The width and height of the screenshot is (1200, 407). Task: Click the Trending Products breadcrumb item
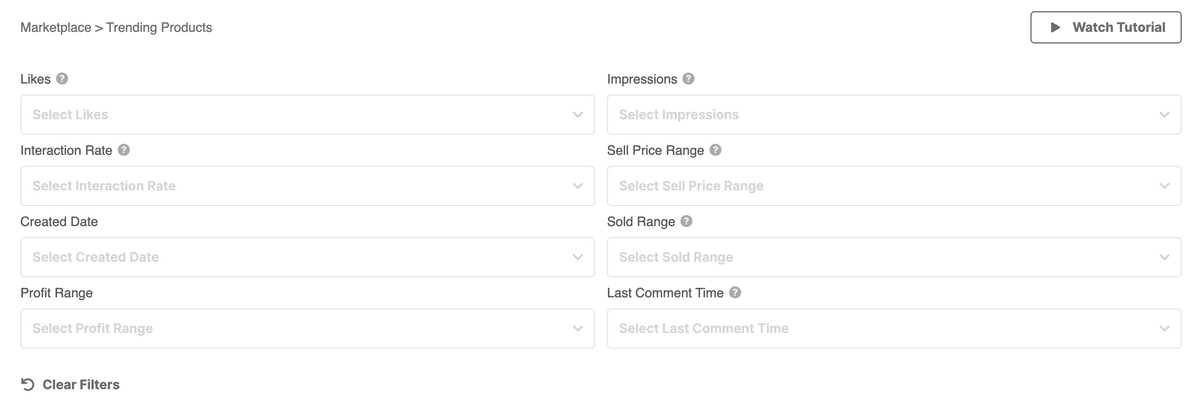pyautogui.click(x=159, y=28)
